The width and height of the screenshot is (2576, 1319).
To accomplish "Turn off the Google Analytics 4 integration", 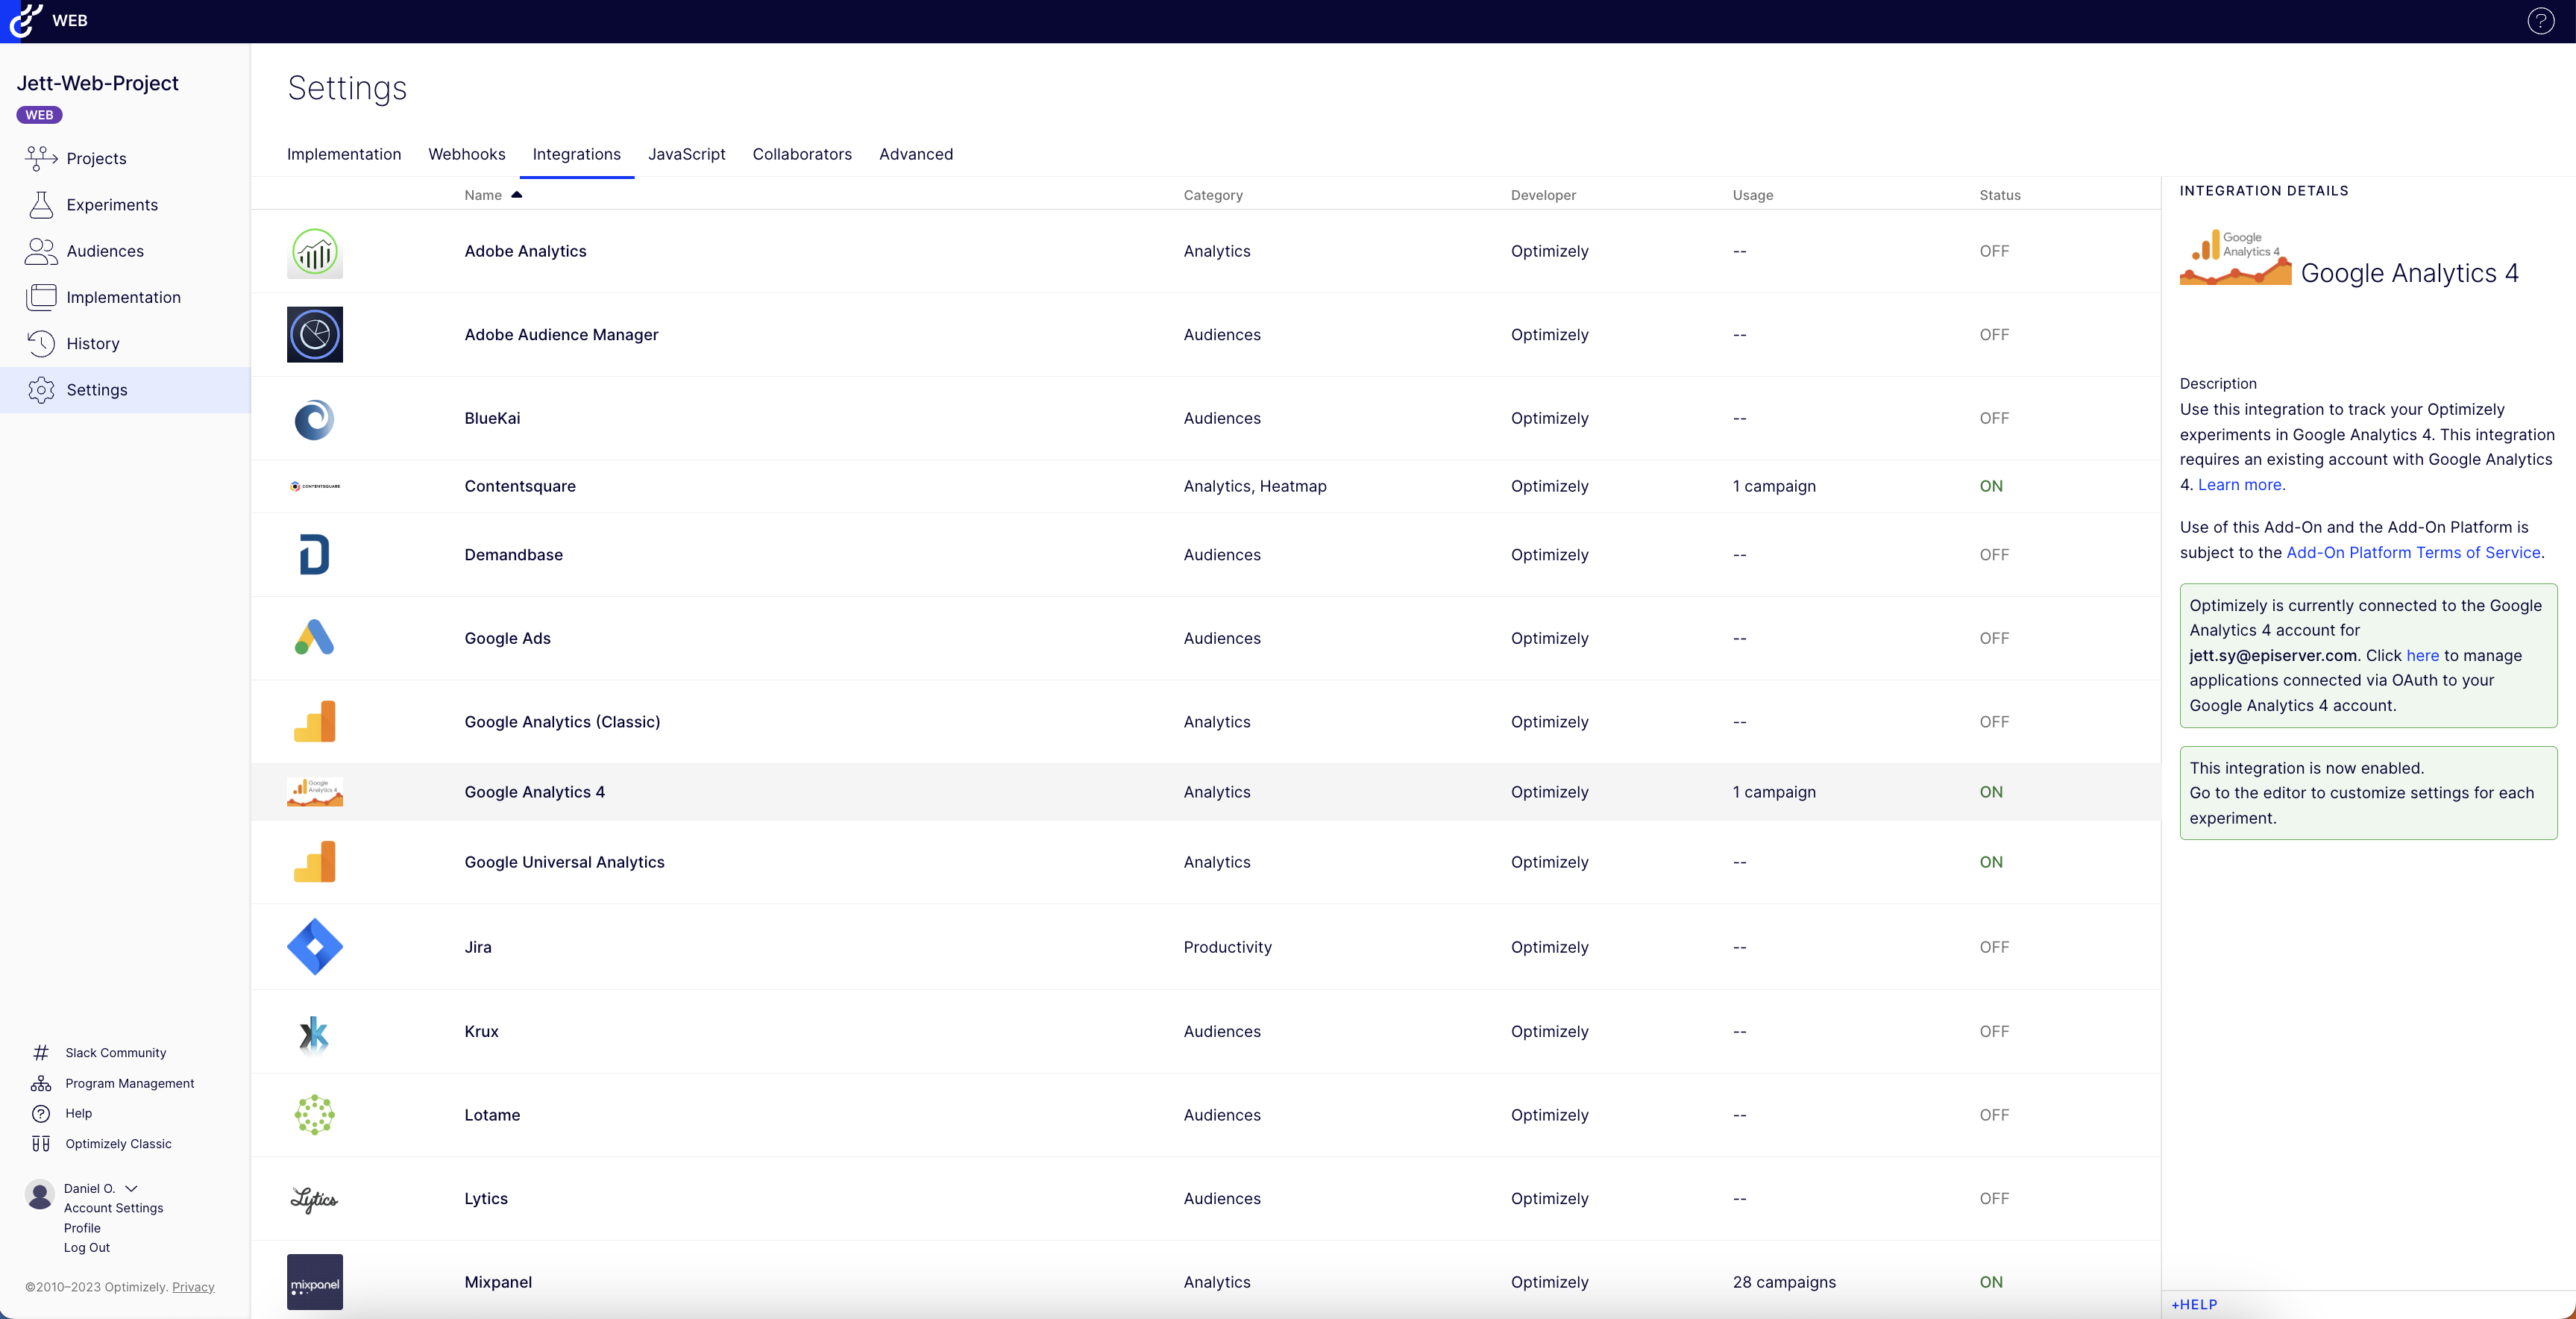I will pyautogui.click(x=1991, y=791).
